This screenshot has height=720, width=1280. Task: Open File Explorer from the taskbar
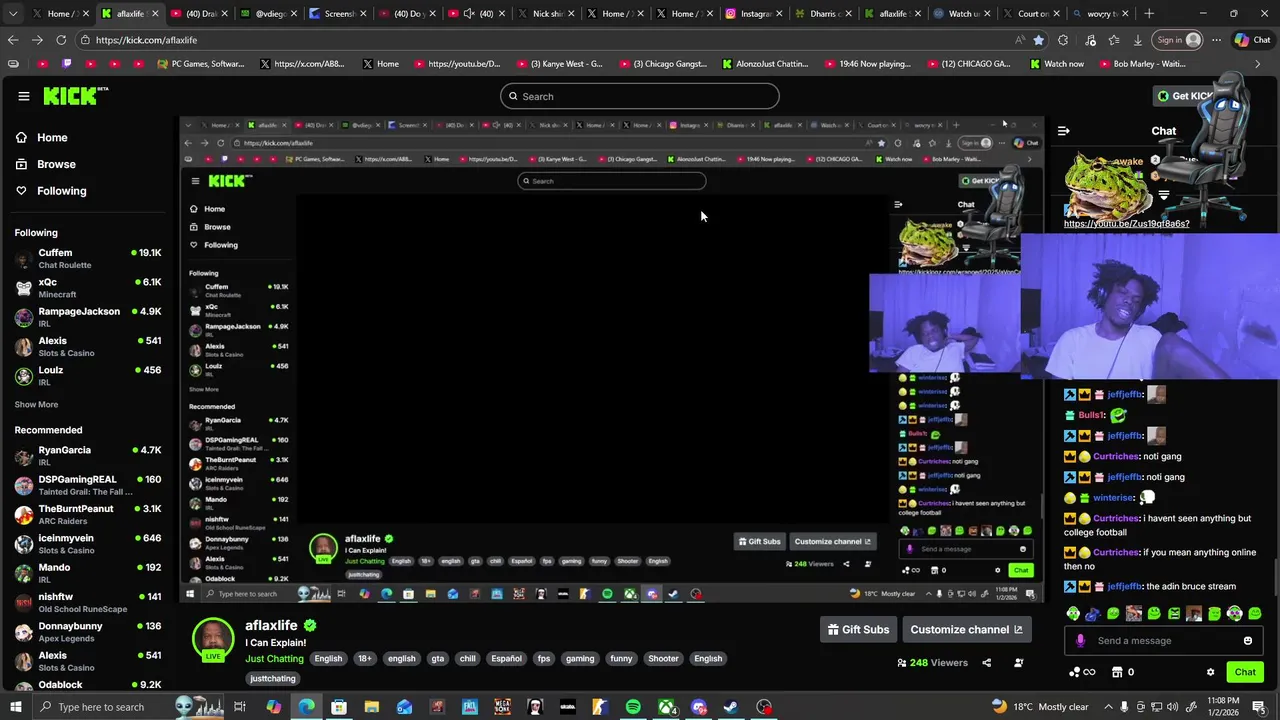371,707
